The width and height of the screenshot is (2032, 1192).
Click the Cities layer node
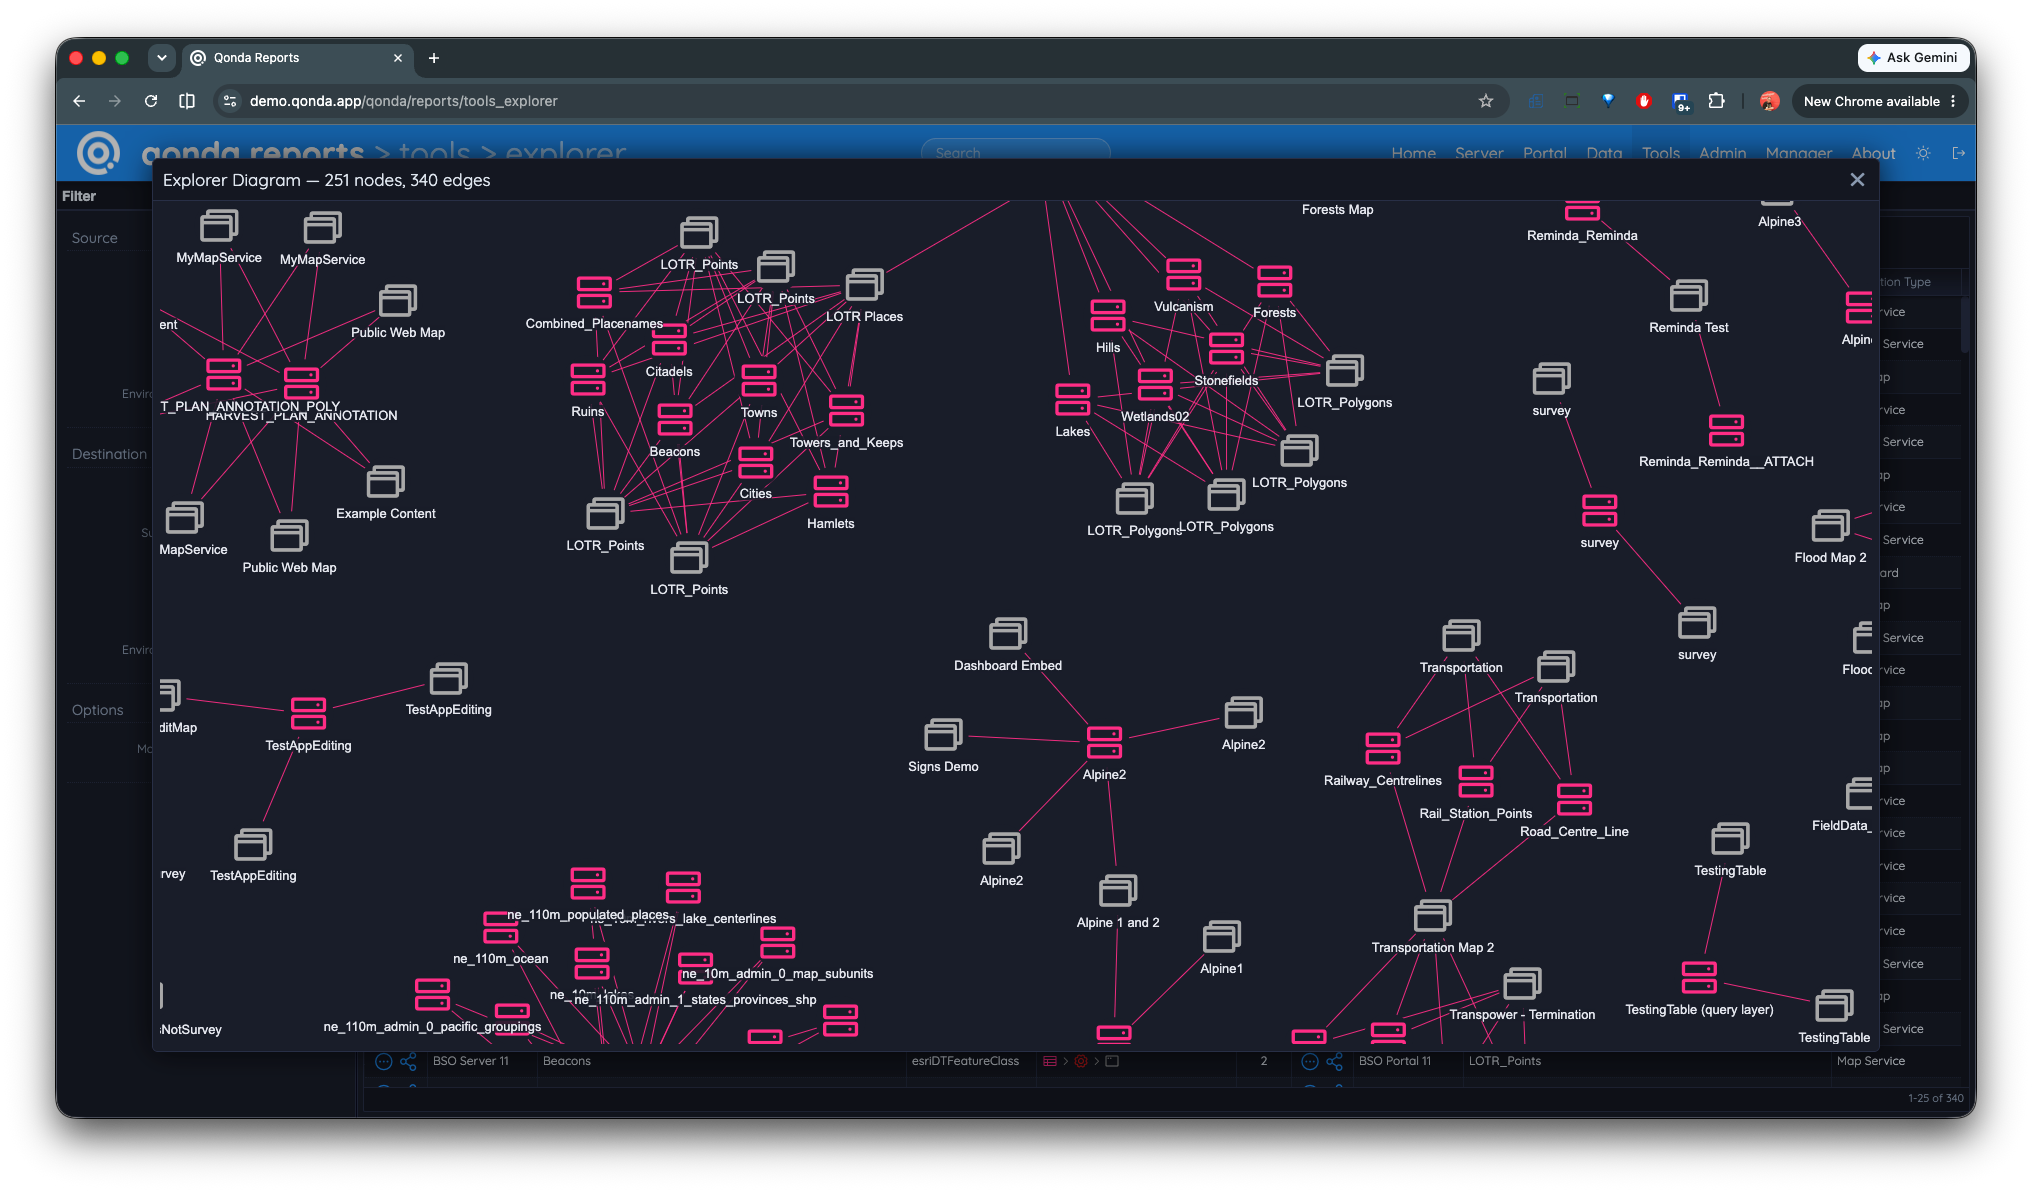(x=756, y=462)
